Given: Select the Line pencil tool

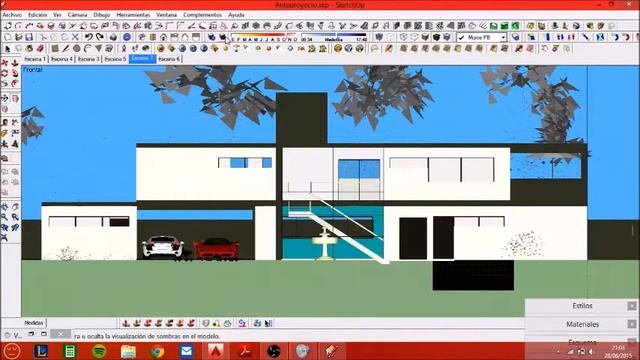Looking at the screenshot, I should (x=65, y=49).
